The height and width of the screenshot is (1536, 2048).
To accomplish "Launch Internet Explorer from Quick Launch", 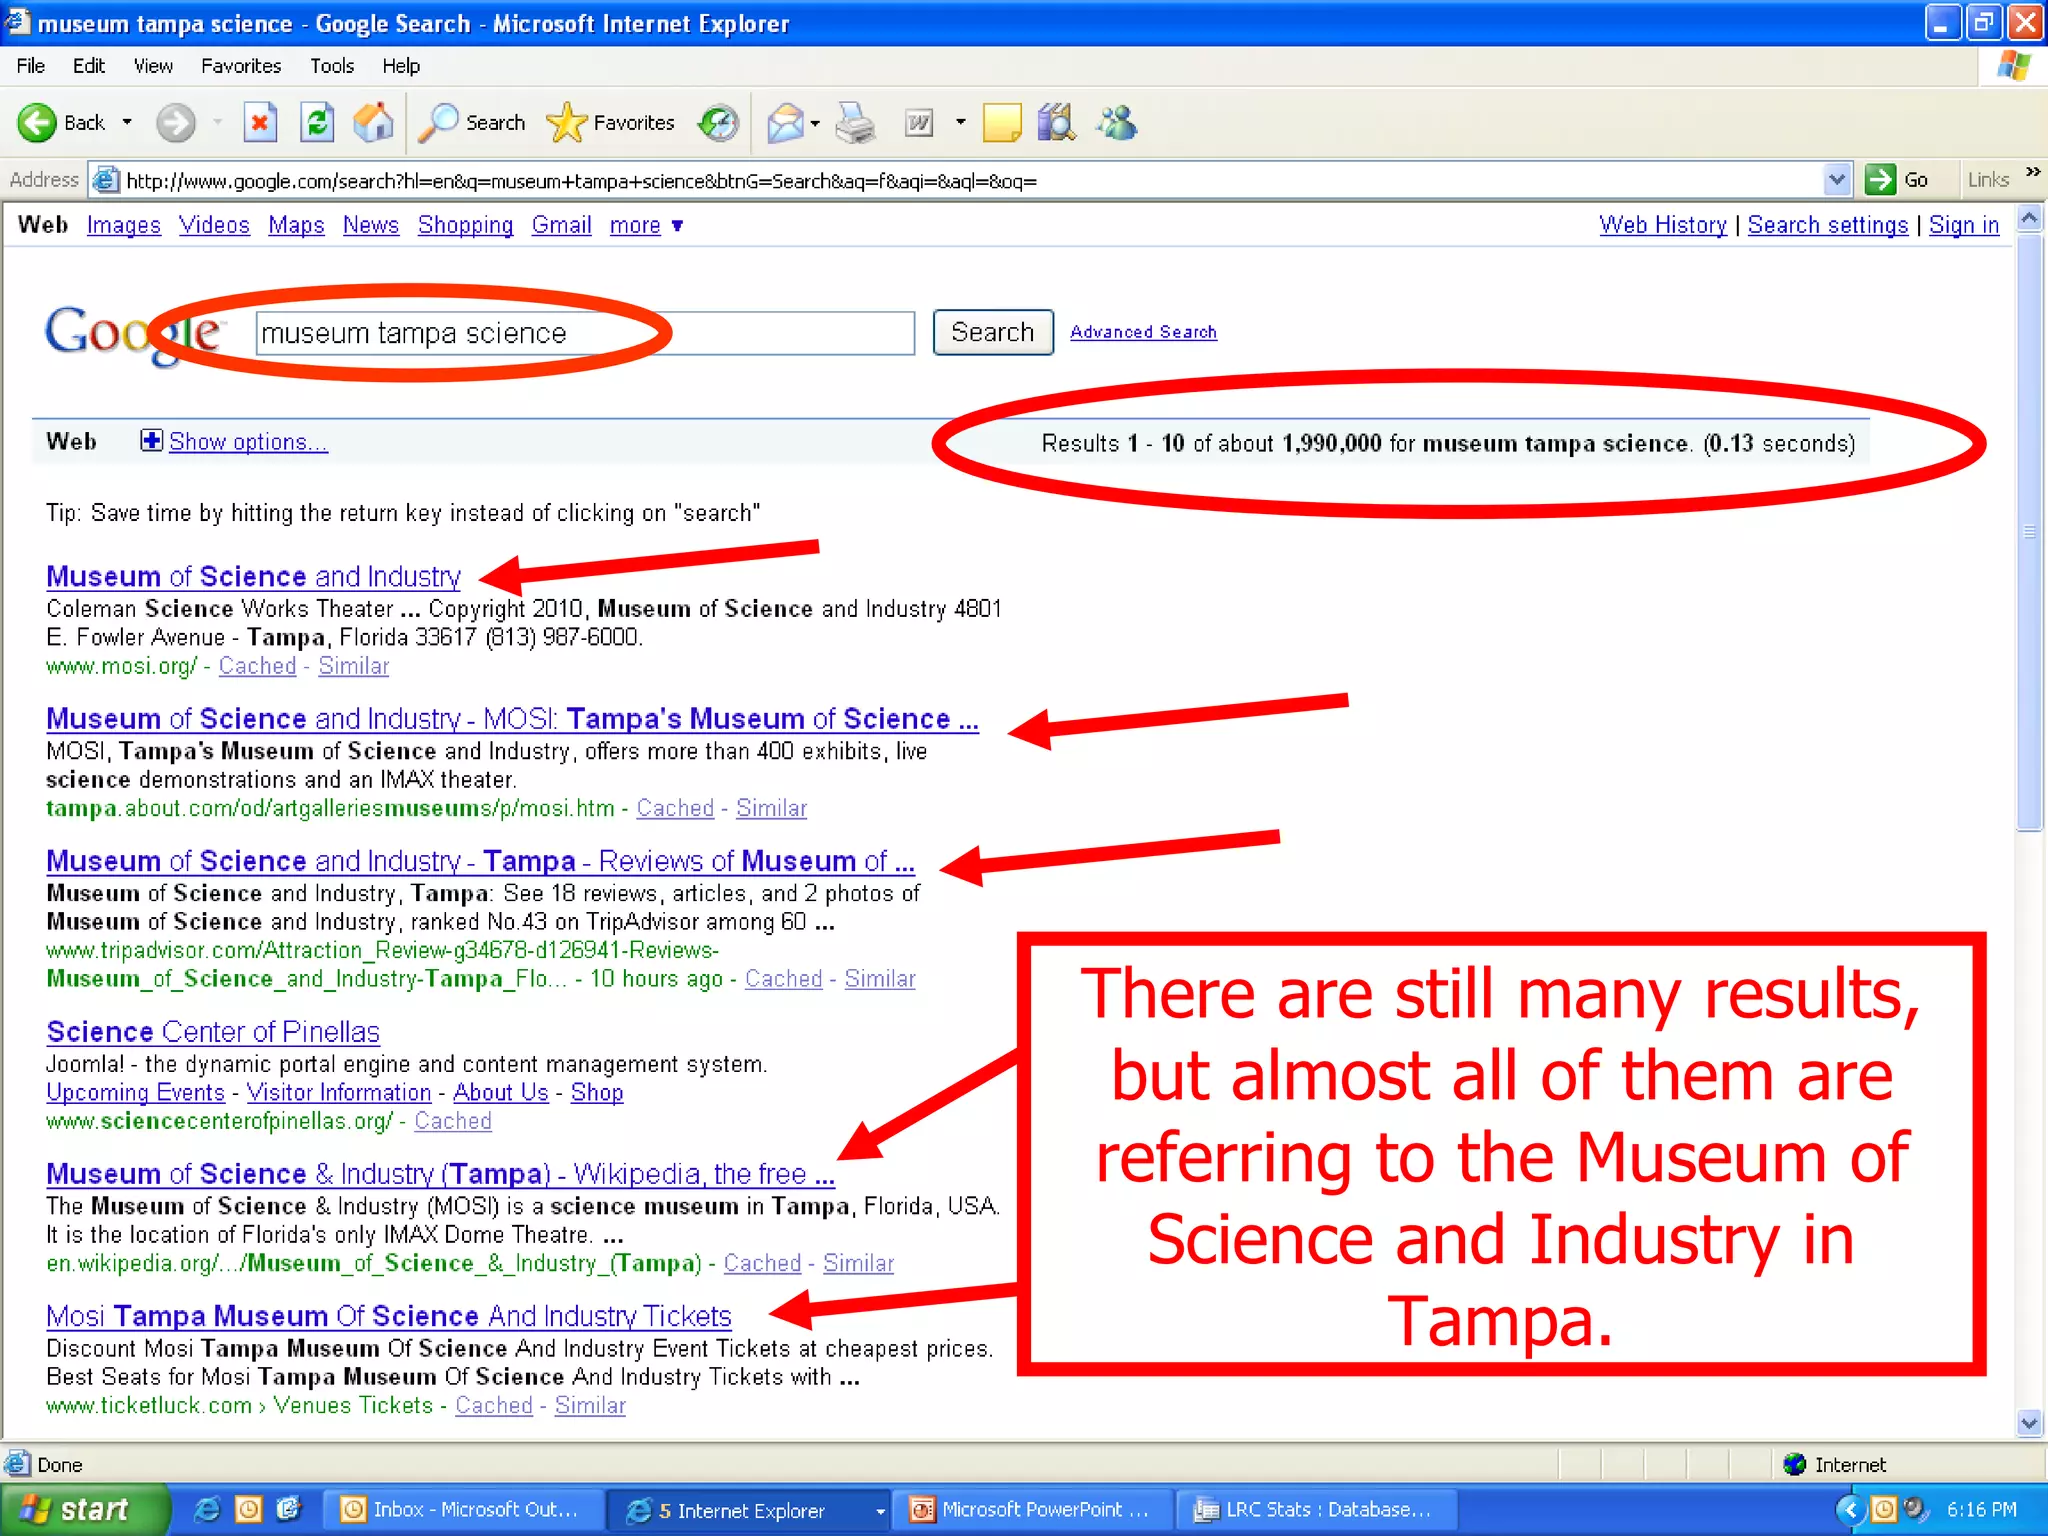I will pos(207,1509).
